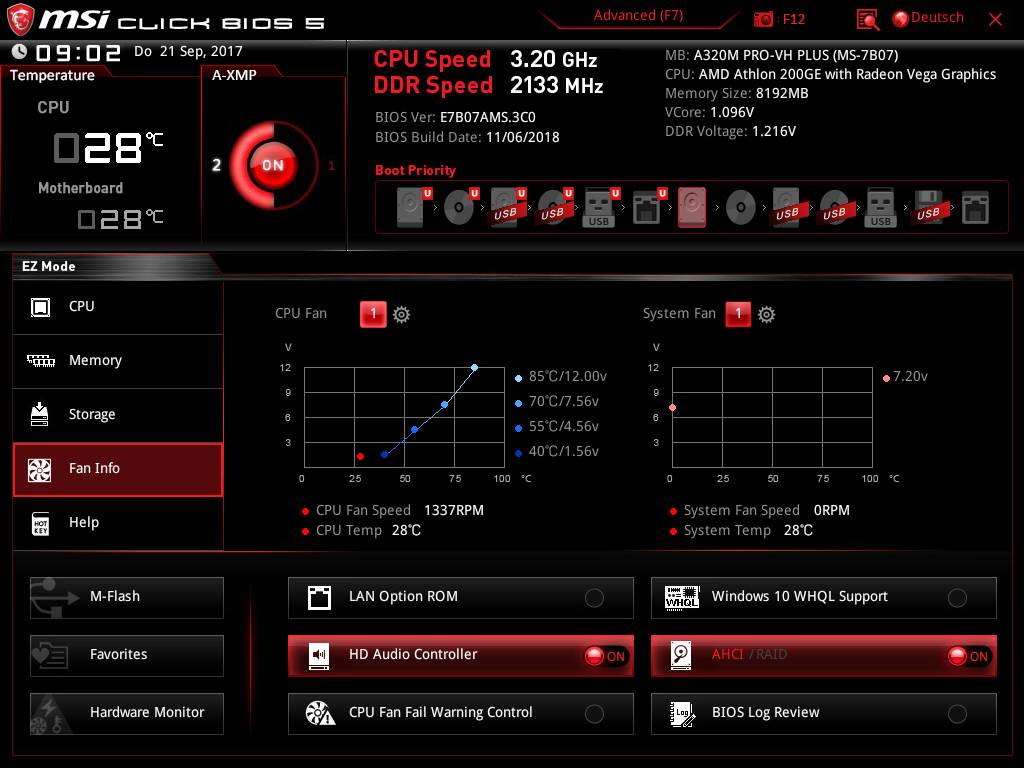
Task: Select the UEFI CD/DVD boot device
Action: click(x=460, y=207)
